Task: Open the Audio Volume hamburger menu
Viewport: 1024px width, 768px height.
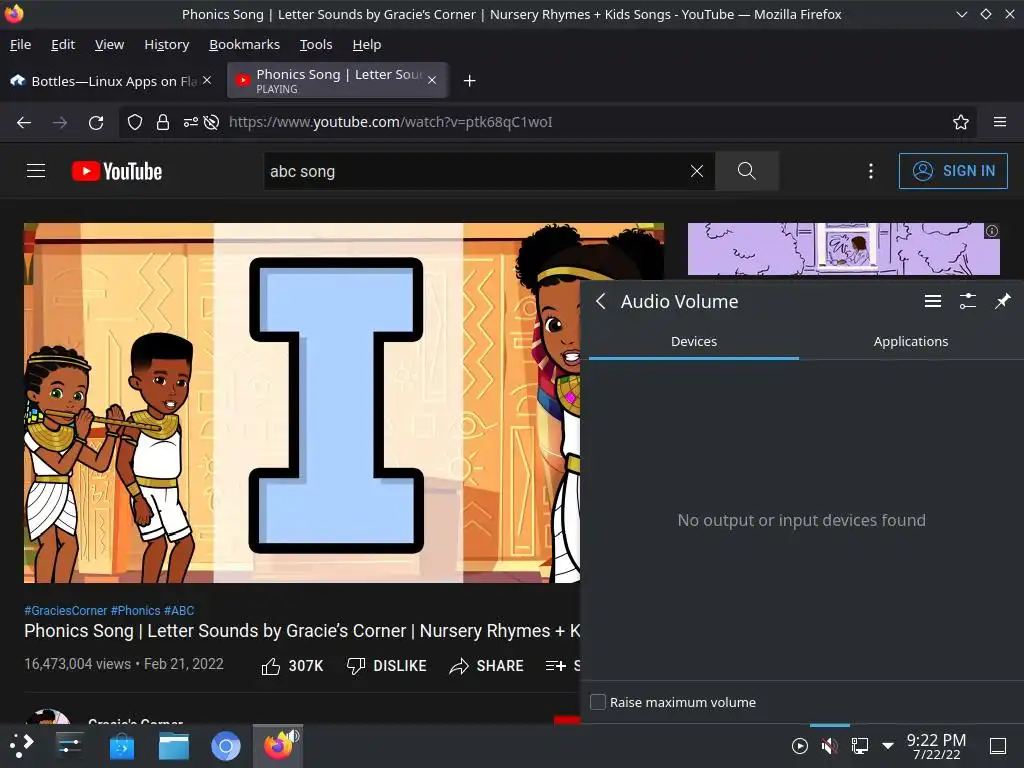Action: coord(933,301)
